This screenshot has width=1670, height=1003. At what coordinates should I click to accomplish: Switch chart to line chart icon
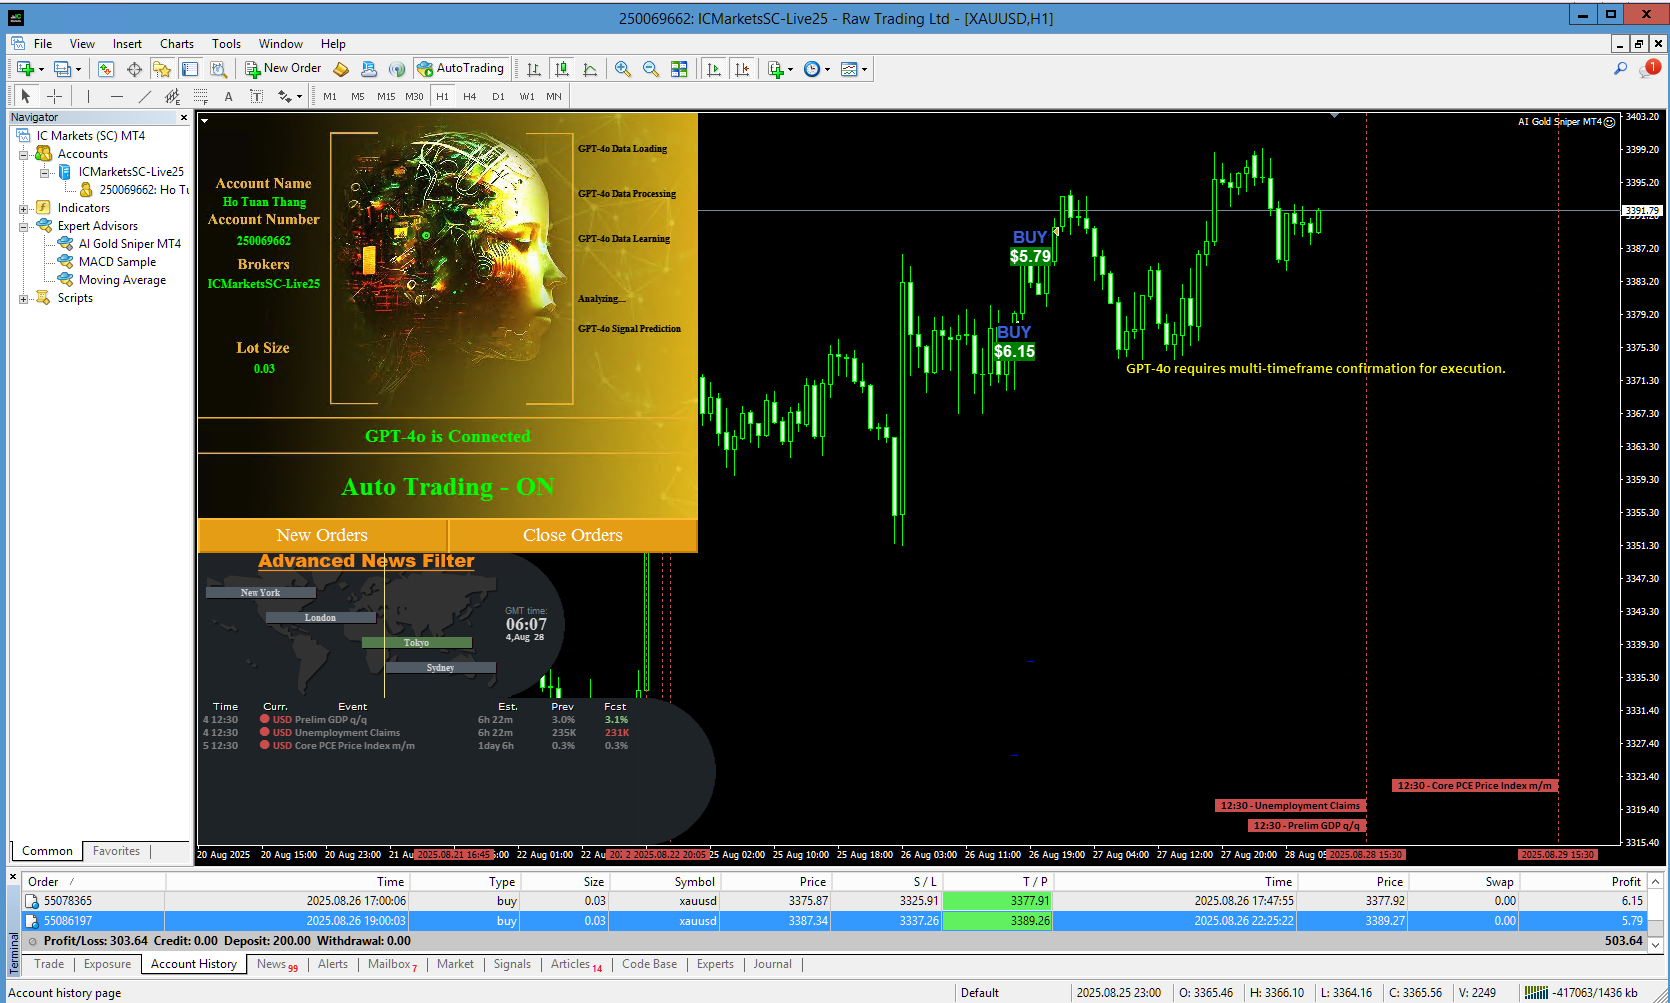590,69
